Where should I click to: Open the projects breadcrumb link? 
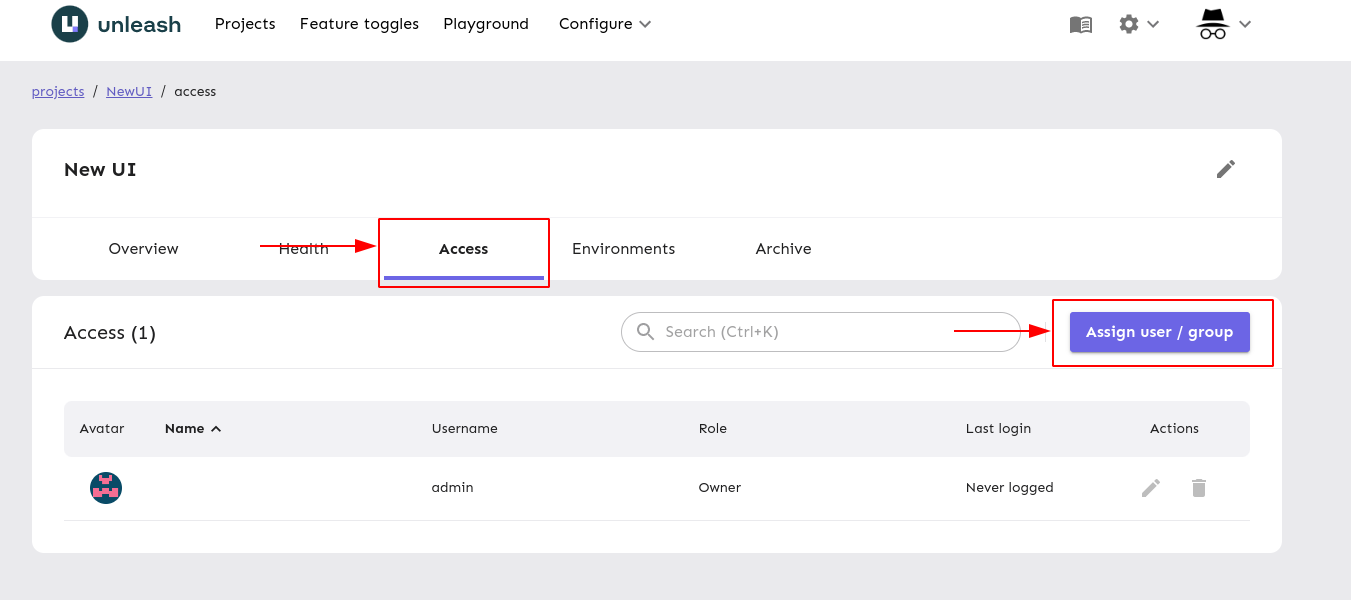[x=57, y=91]
